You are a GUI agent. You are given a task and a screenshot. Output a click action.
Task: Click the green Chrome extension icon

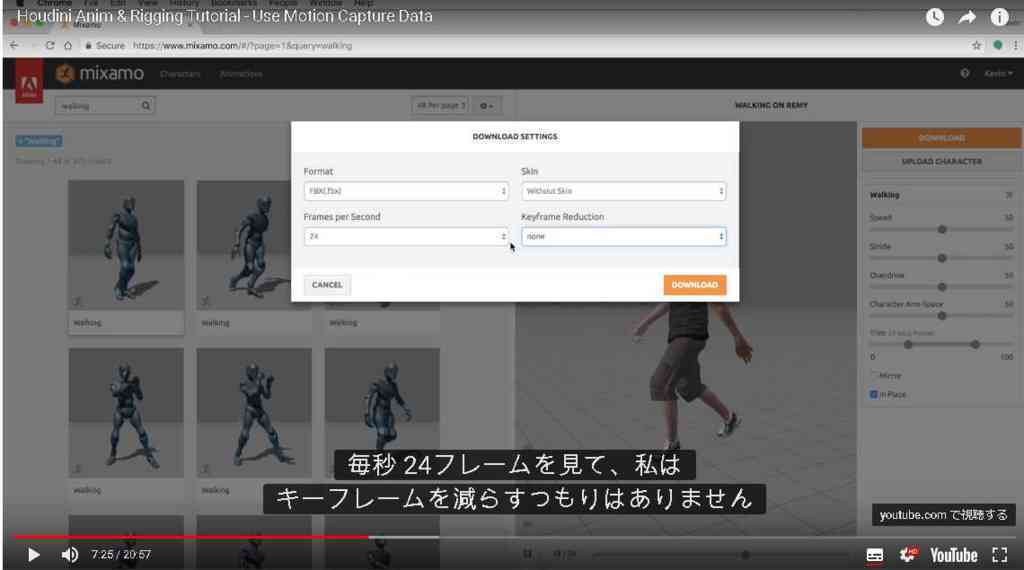997,46
